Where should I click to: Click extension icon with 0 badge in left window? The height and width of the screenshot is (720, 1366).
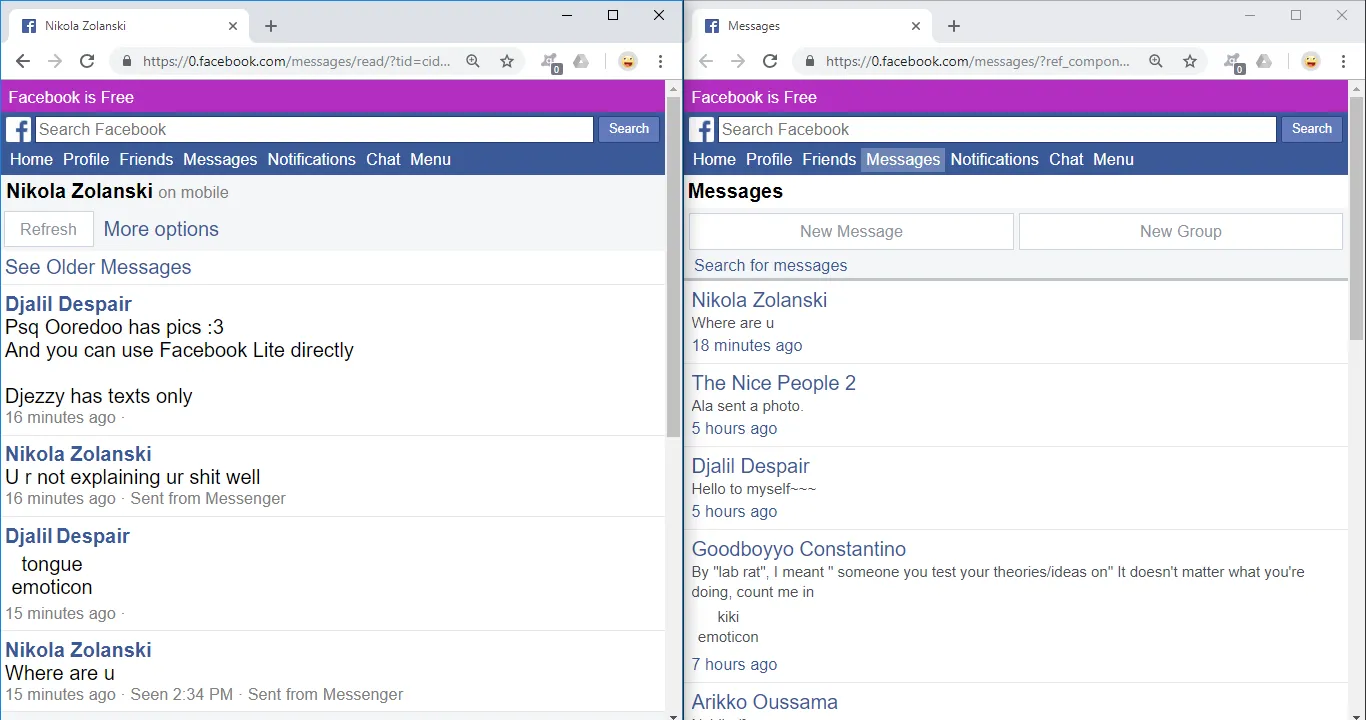coord(551,62)
